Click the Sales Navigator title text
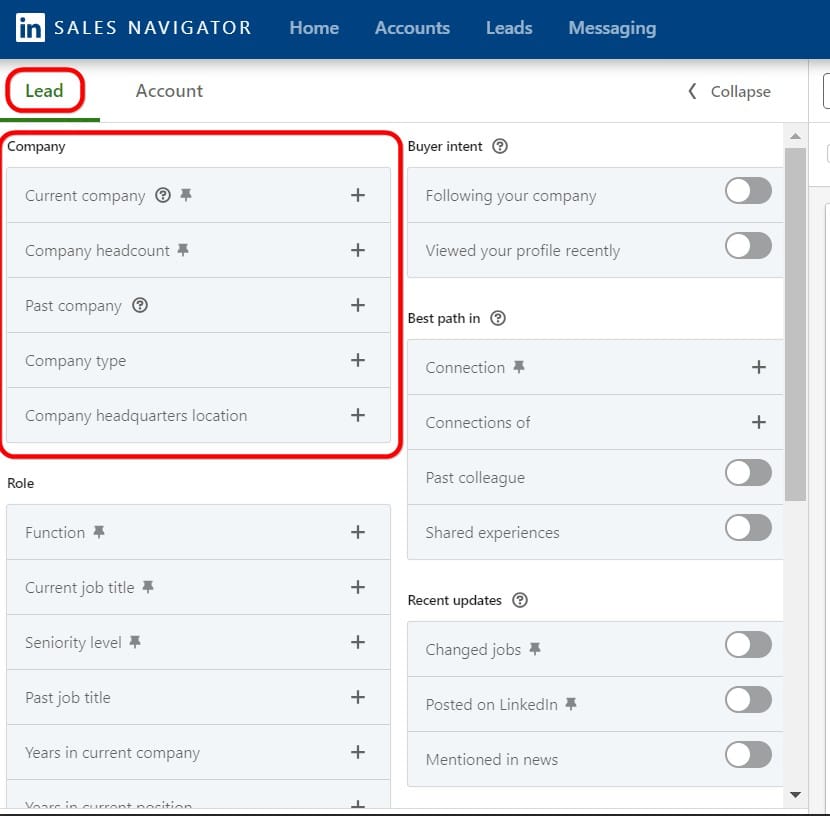The image size is (830, 816). click(x=153, y=28)
